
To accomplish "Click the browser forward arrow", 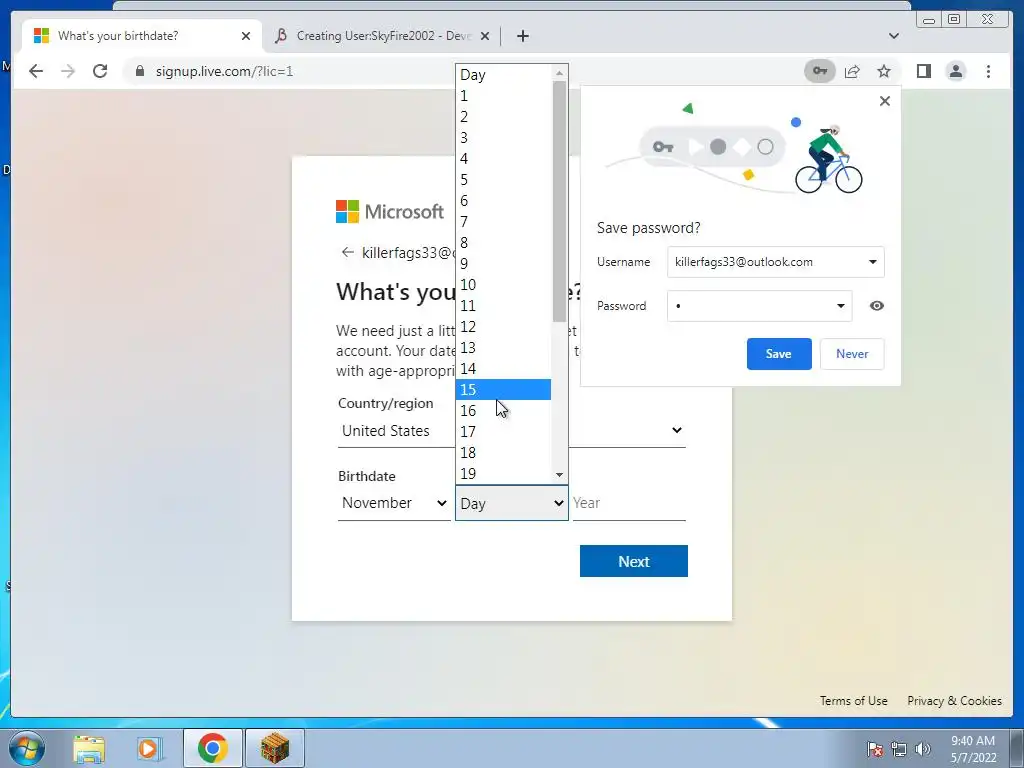I will 68,71.
